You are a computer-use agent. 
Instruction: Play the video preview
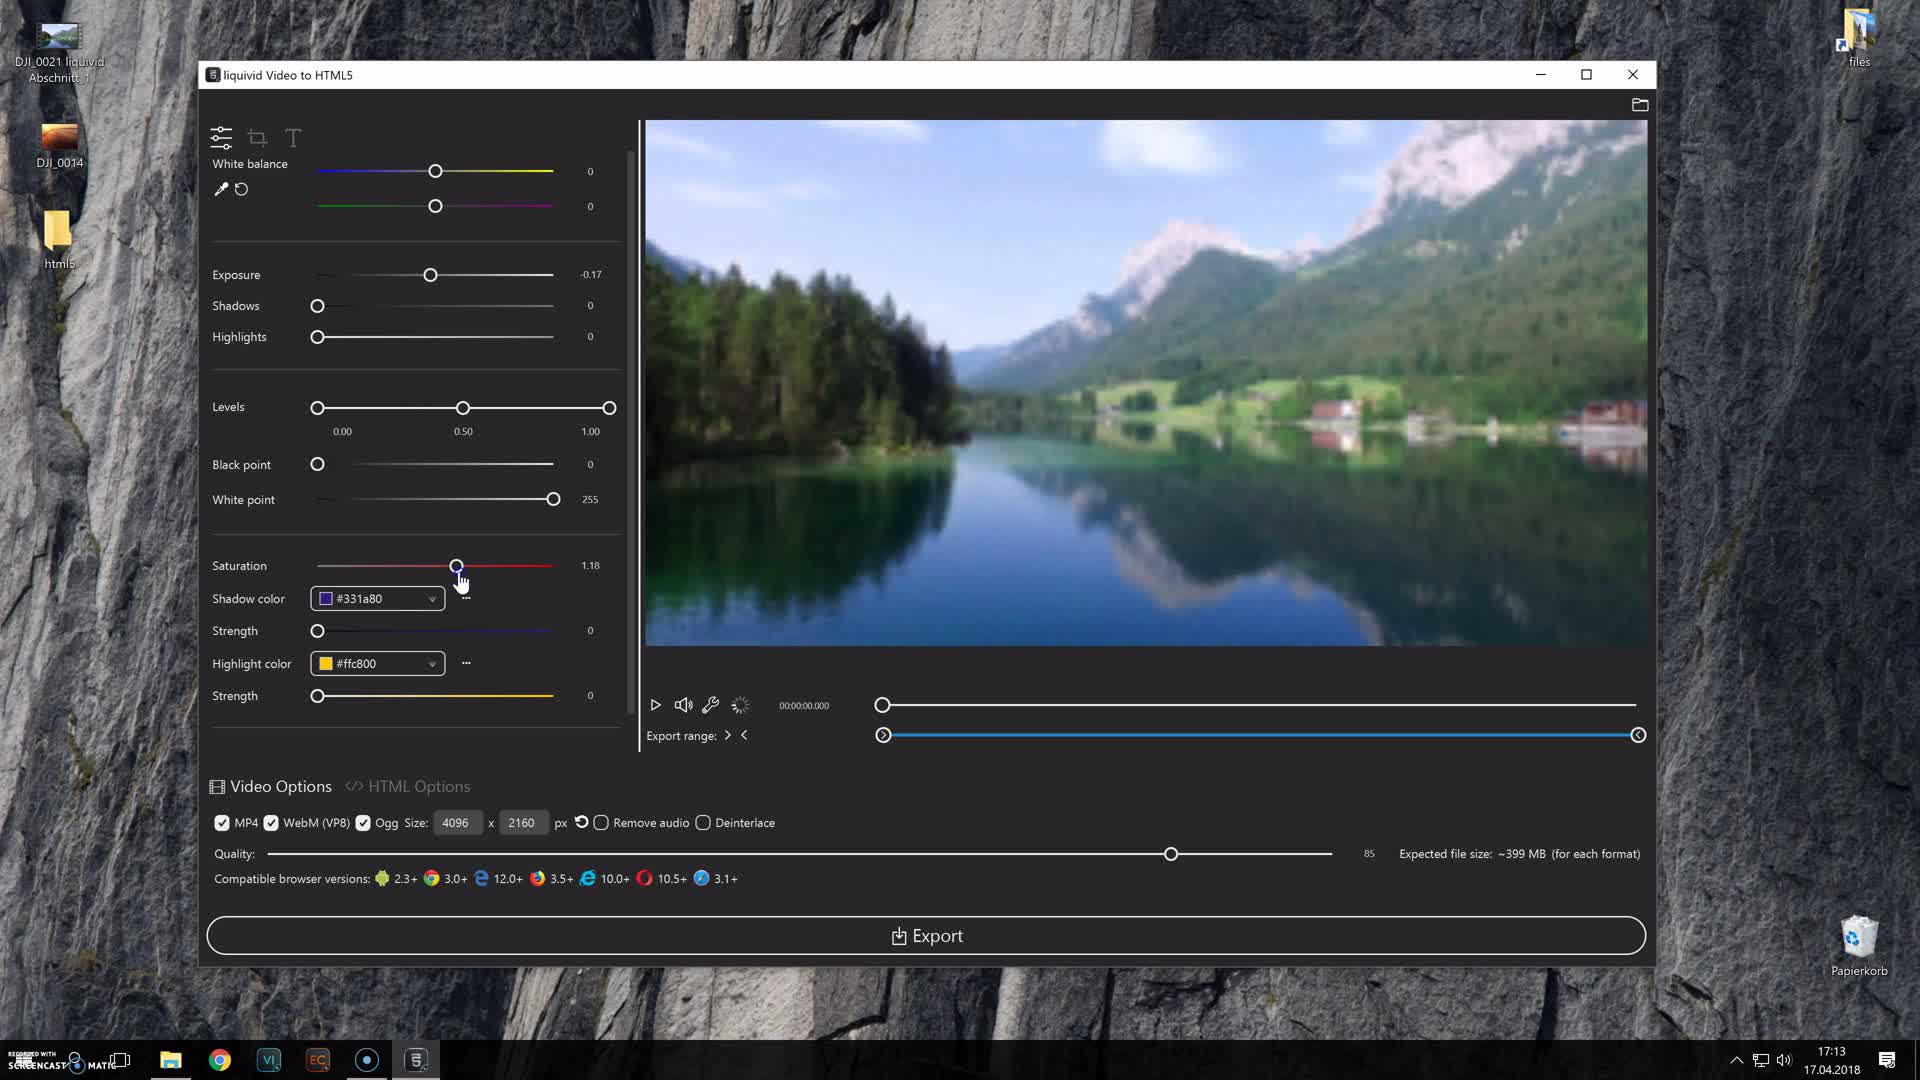point(655,705)
